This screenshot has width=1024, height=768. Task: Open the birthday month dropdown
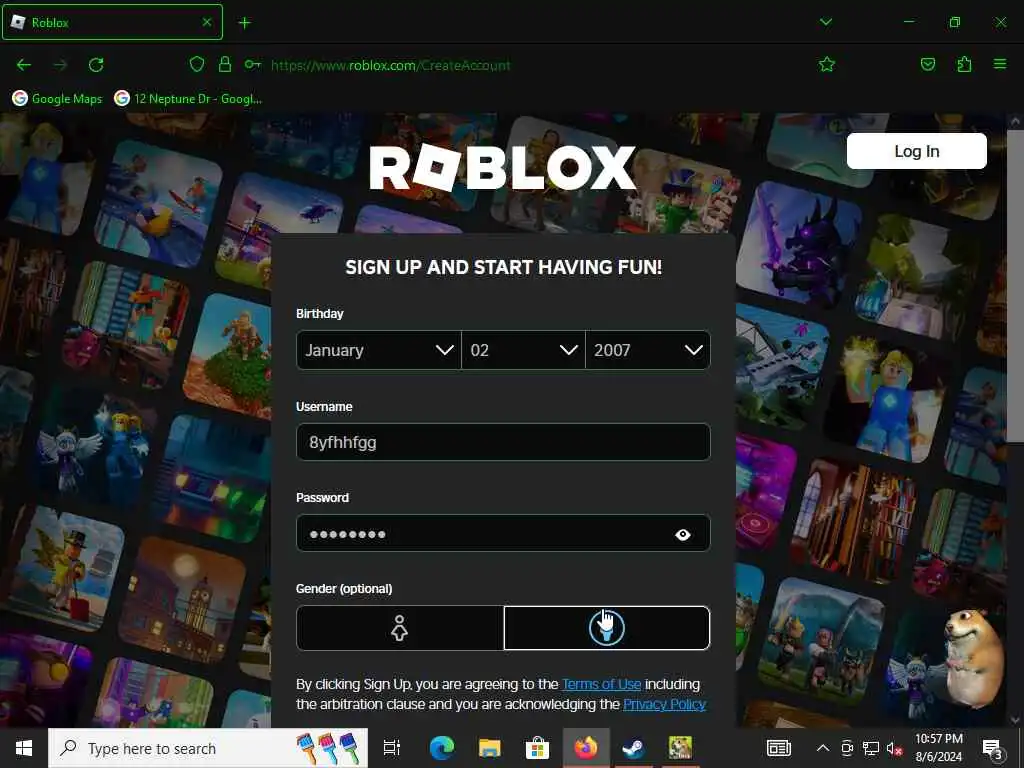click(x=379, y=350)
